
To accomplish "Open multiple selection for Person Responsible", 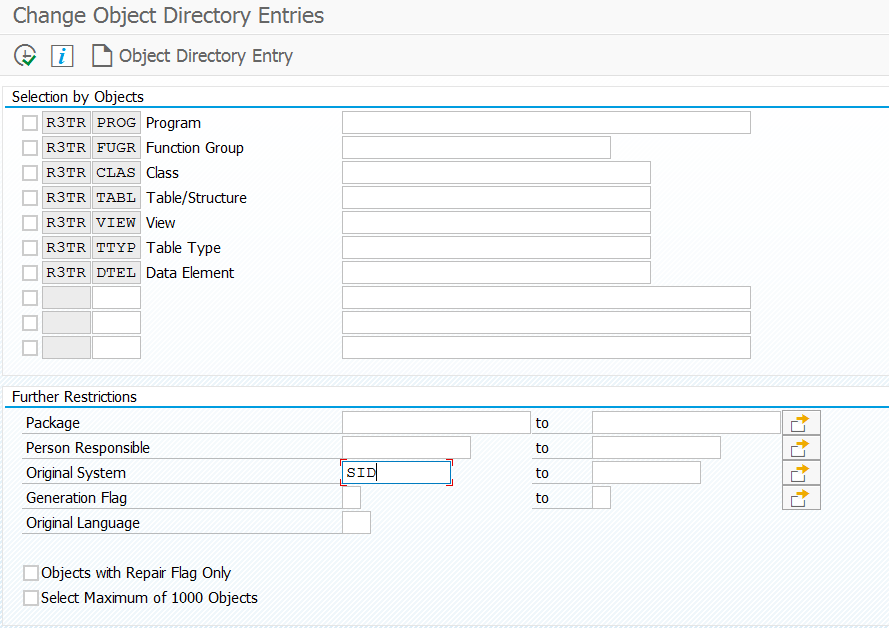I will click(x=800, y=448).
